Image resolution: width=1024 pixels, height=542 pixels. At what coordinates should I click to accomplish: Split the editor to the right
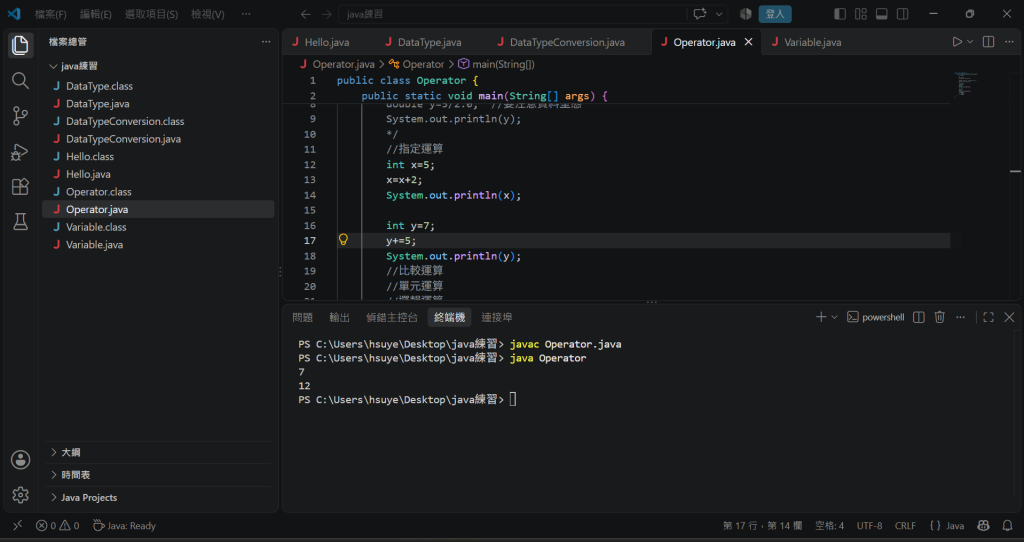988,42
